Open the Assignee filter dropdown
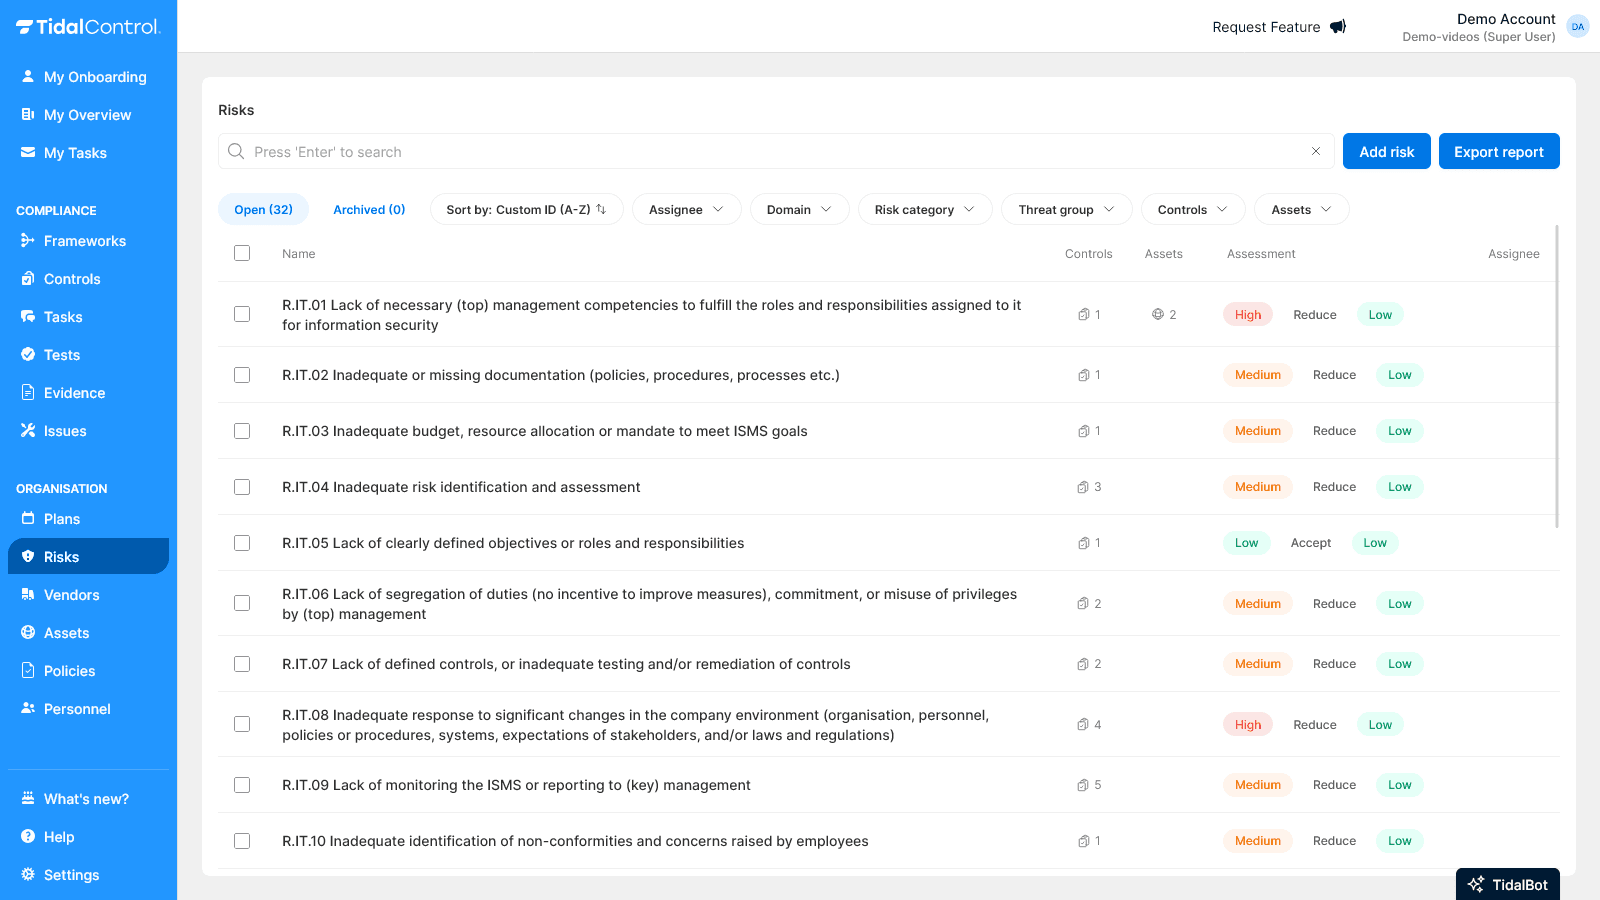The image size is (1600, 900). (x=686, y=209)
